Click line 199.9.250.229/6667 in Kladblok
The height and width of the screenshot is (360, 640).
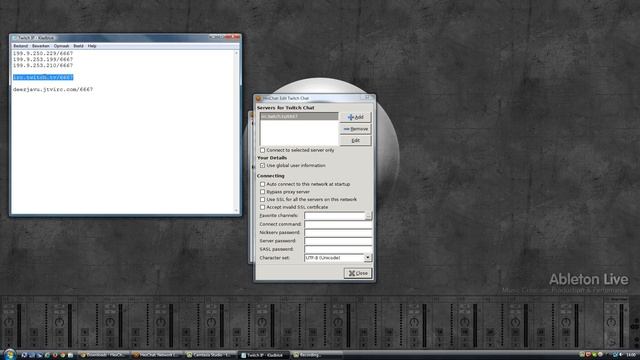43,53
